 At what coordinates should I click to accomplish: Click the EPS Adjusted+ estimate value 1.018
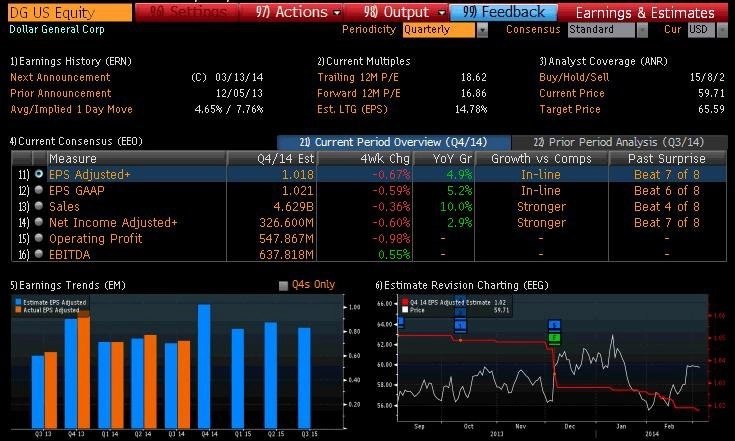298,175
